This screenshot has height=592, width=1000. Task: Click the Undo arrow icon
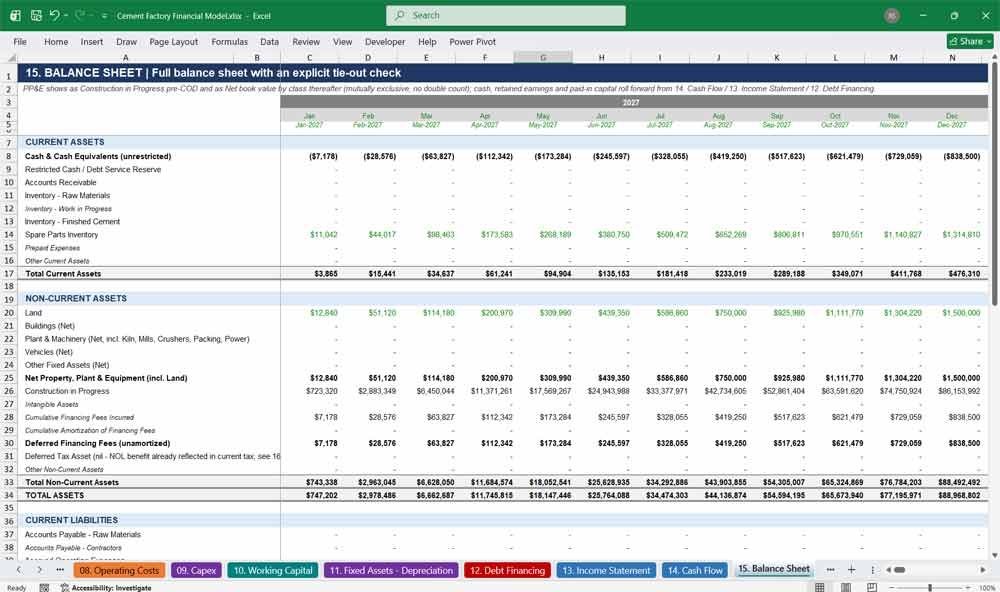pyautogui.click(x=55, y=15)
